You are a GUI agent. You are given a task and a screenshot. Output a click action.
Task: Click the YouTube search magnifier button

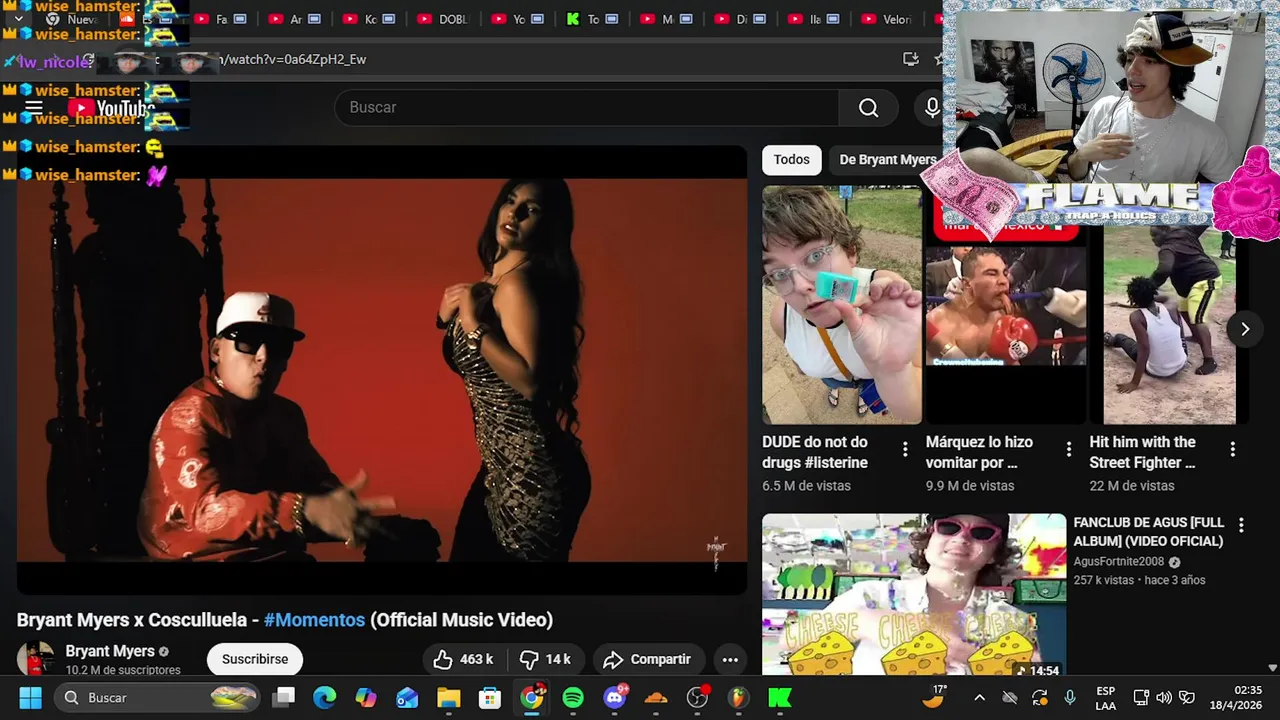coord(868,107)
